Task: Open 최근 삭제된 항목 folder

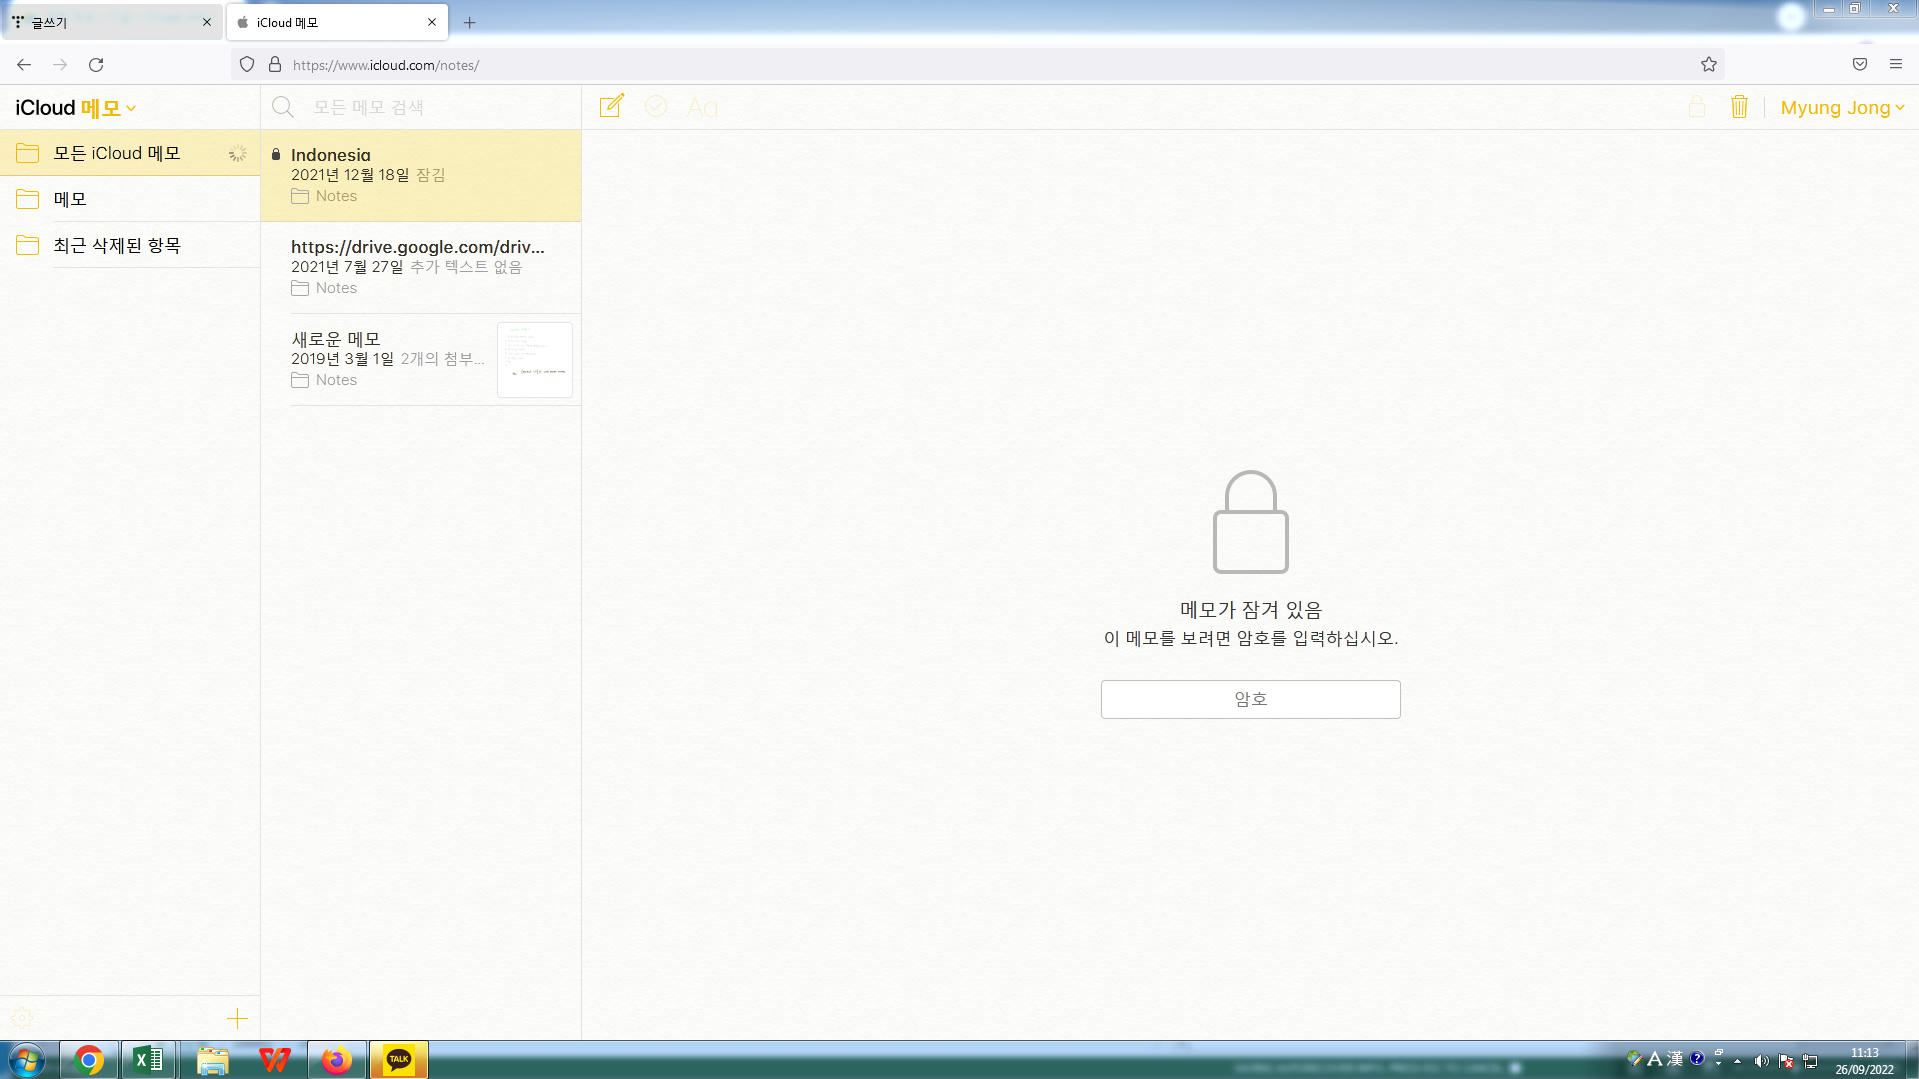Action: (x=130, y=245)
